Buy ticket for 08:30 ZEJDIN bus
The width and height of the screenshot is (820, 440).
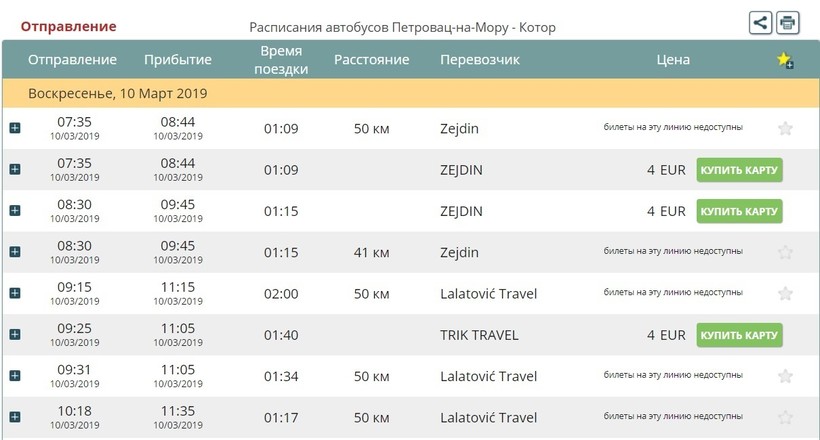pos(739,211)
